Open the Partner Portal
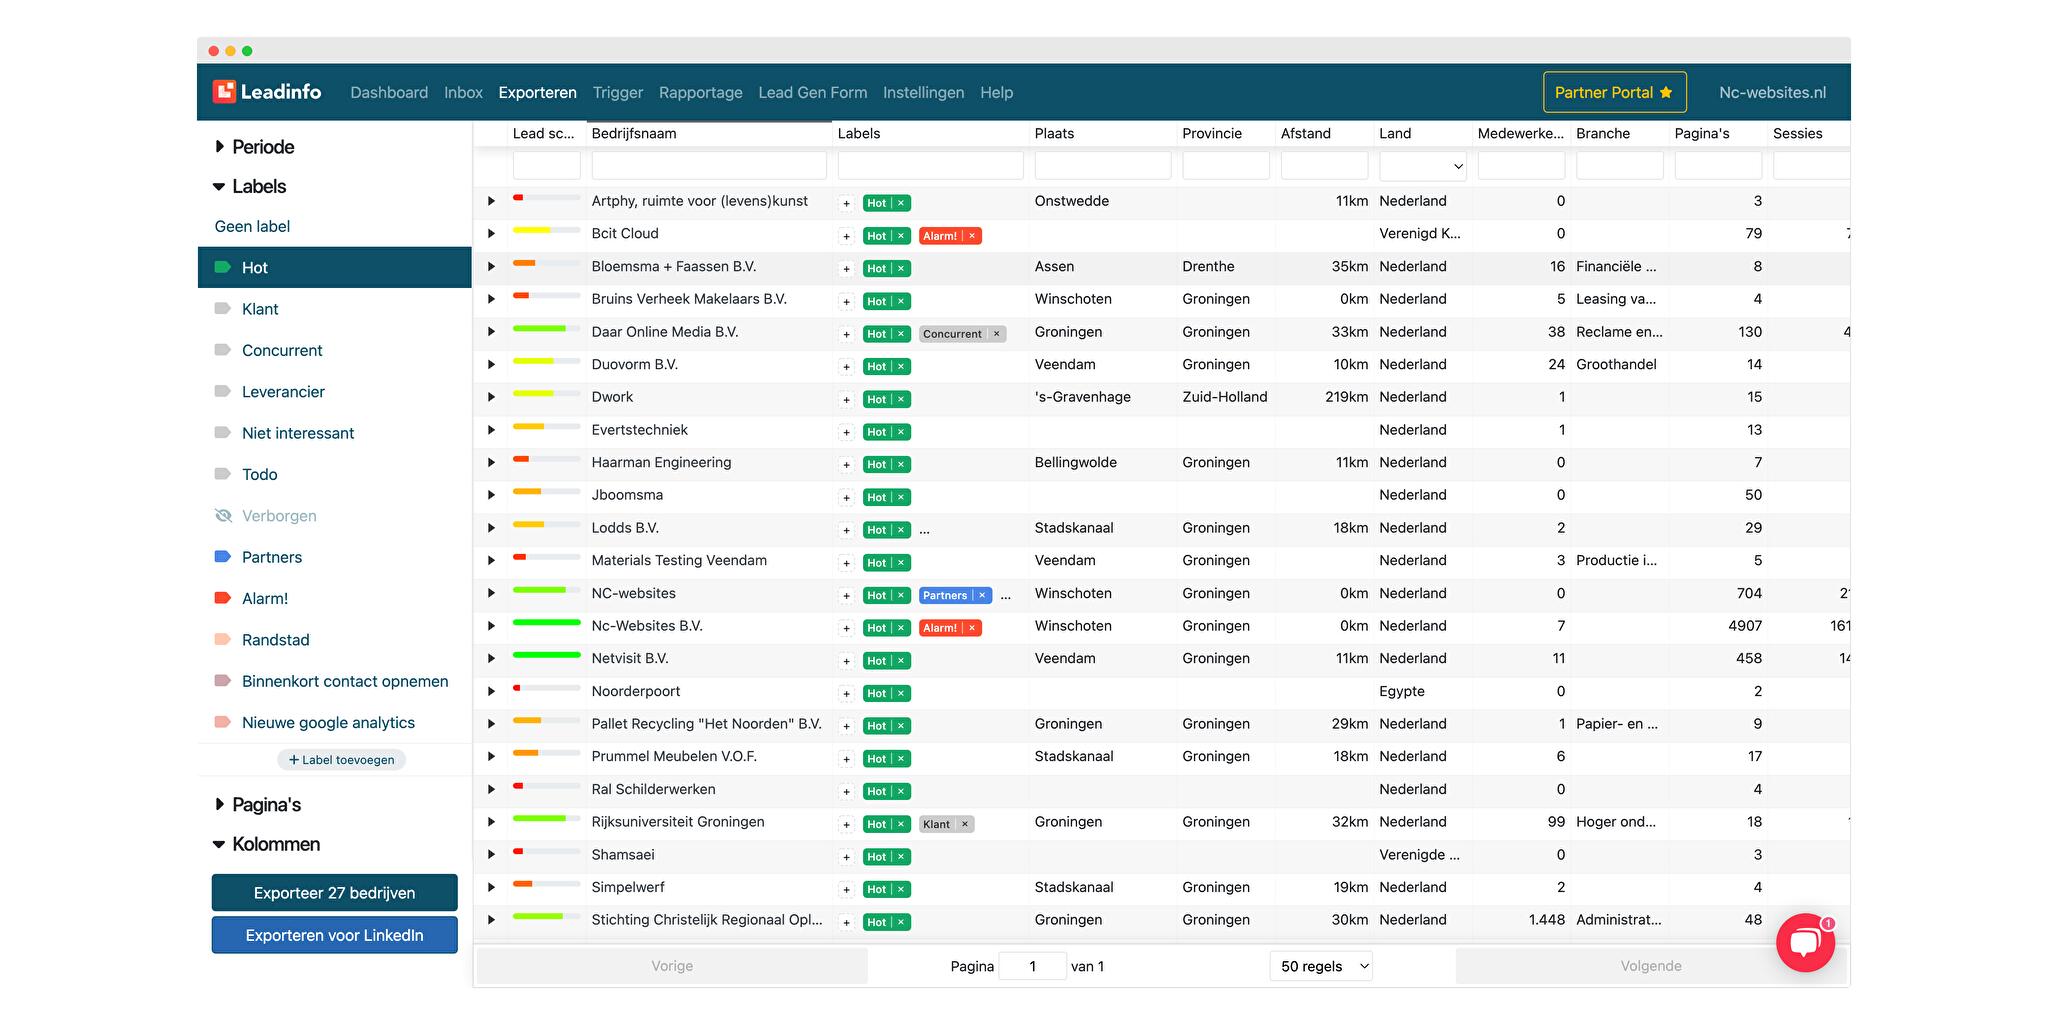 (1615, 92)
